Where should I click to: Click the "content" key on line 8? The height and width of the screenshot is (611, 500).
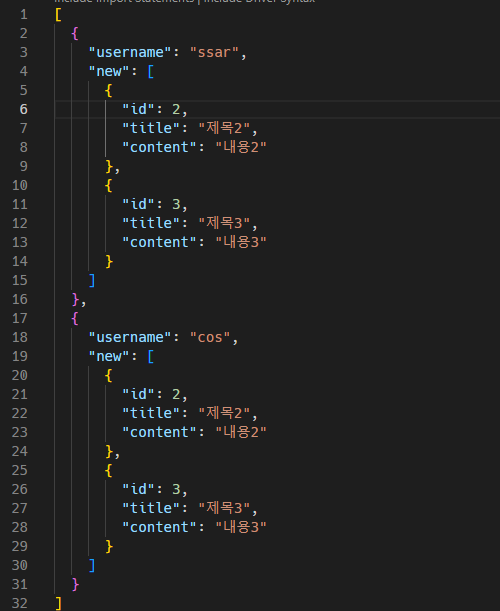point(159,147)
